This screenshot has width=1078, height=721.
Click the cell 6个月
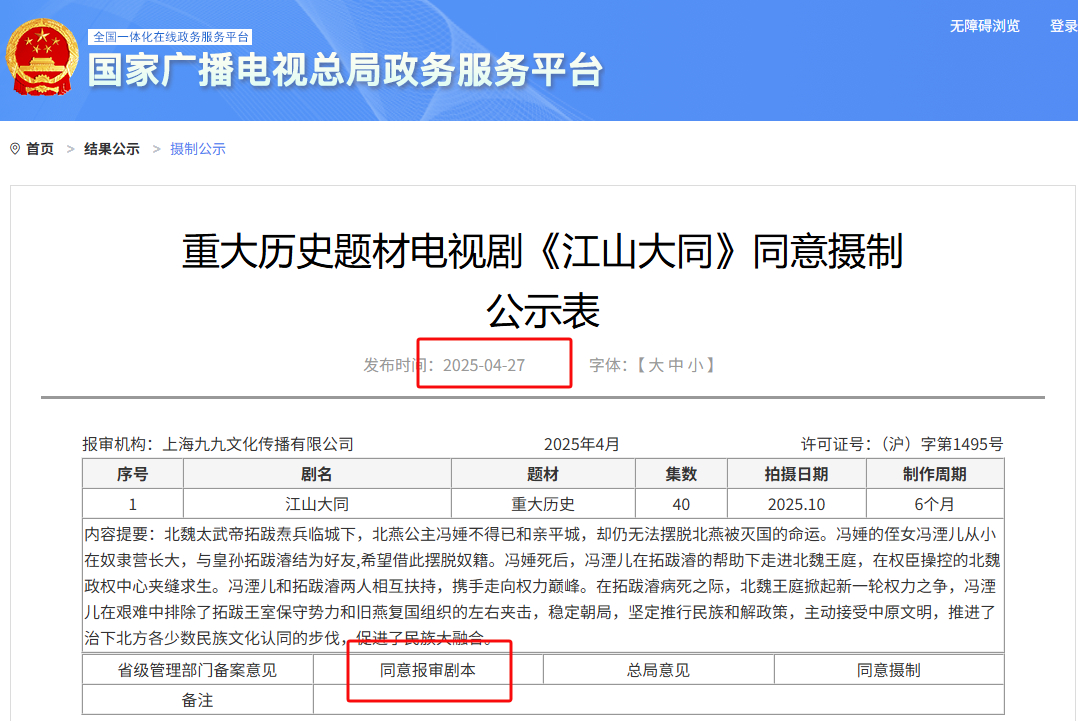click(x=935, y=504)
